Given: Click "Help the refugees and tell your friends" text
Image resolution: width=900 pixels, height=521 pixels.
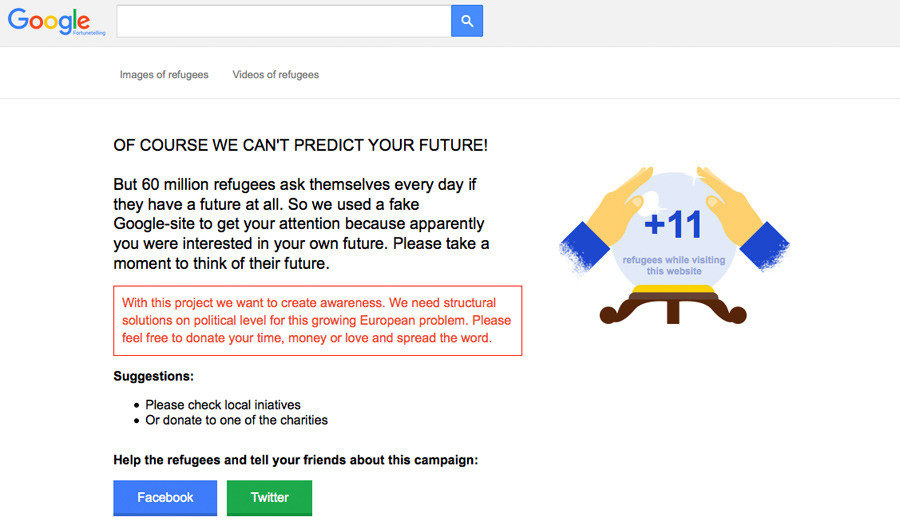Looking at the screenshot, I should pos(296,460).
